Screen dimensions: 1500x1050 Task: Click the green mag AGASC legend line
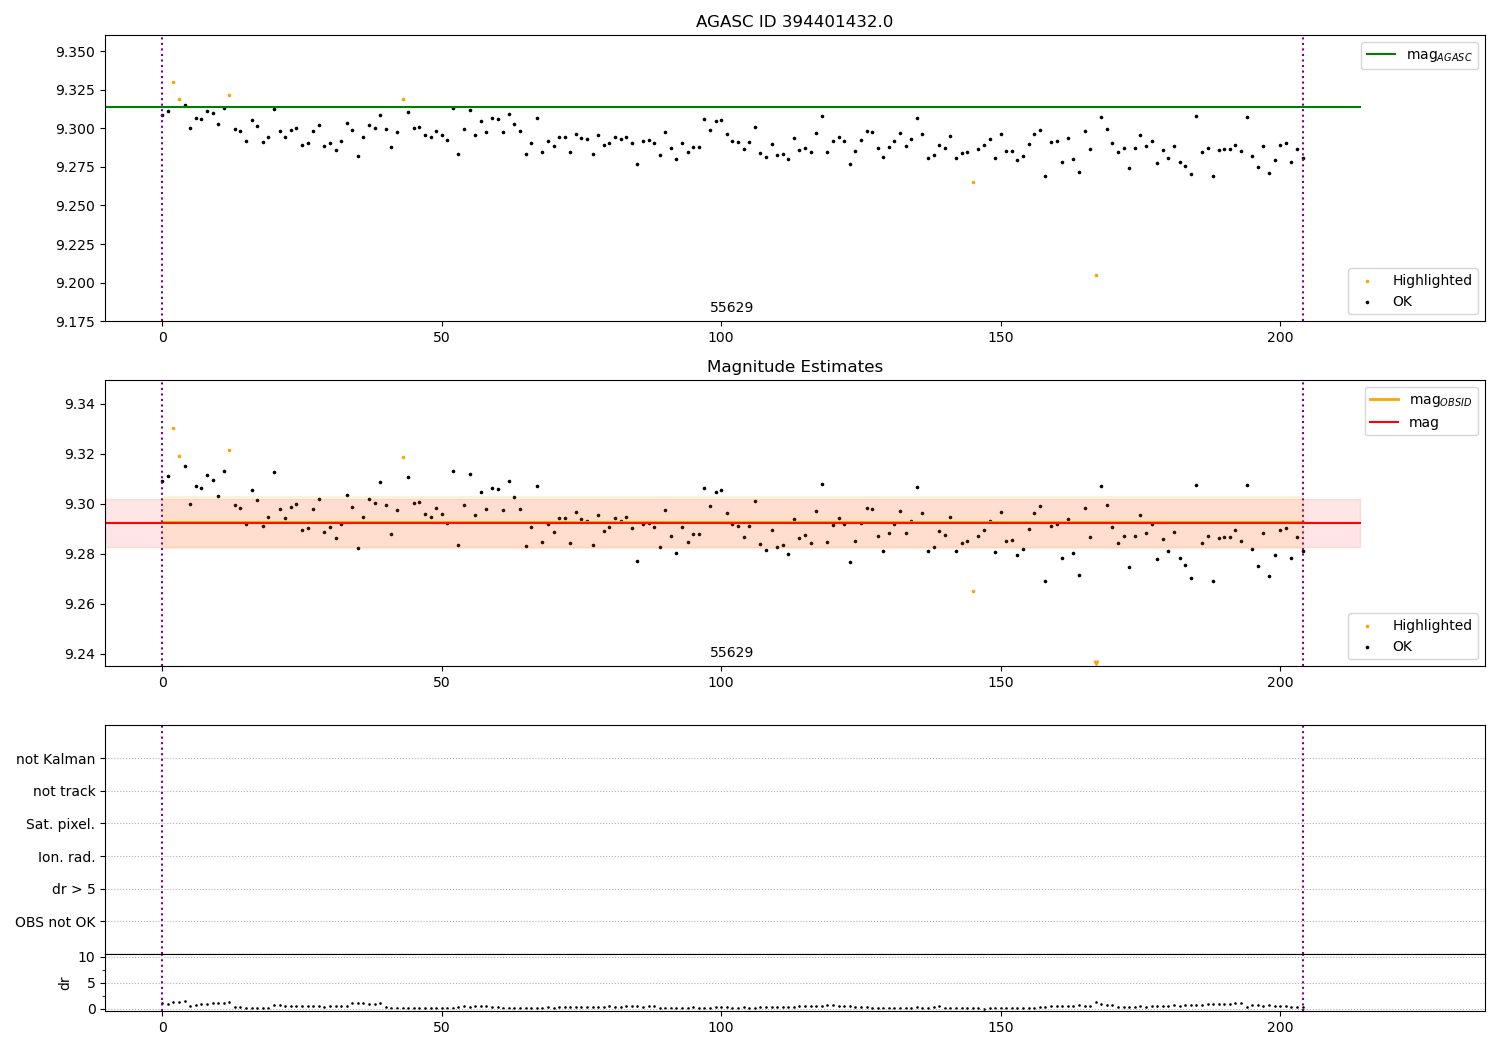click(x=1382, y=55)
